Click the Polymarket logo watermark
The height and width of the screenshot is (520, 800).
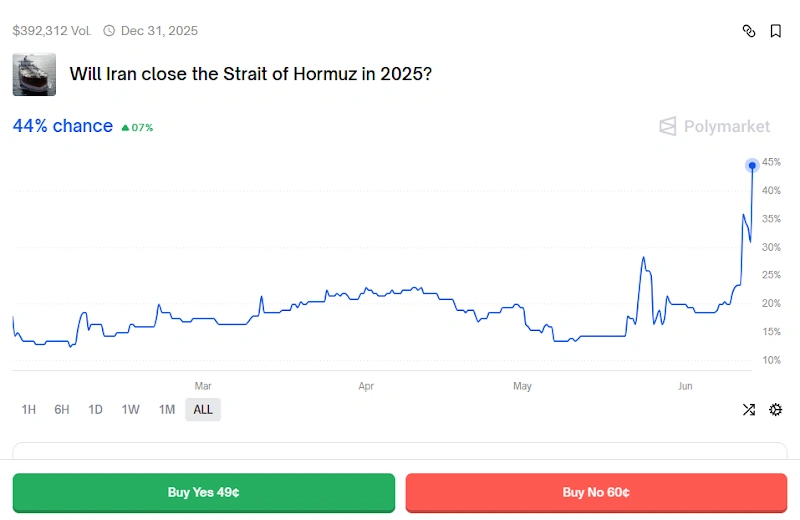click(x=714, y=126)
